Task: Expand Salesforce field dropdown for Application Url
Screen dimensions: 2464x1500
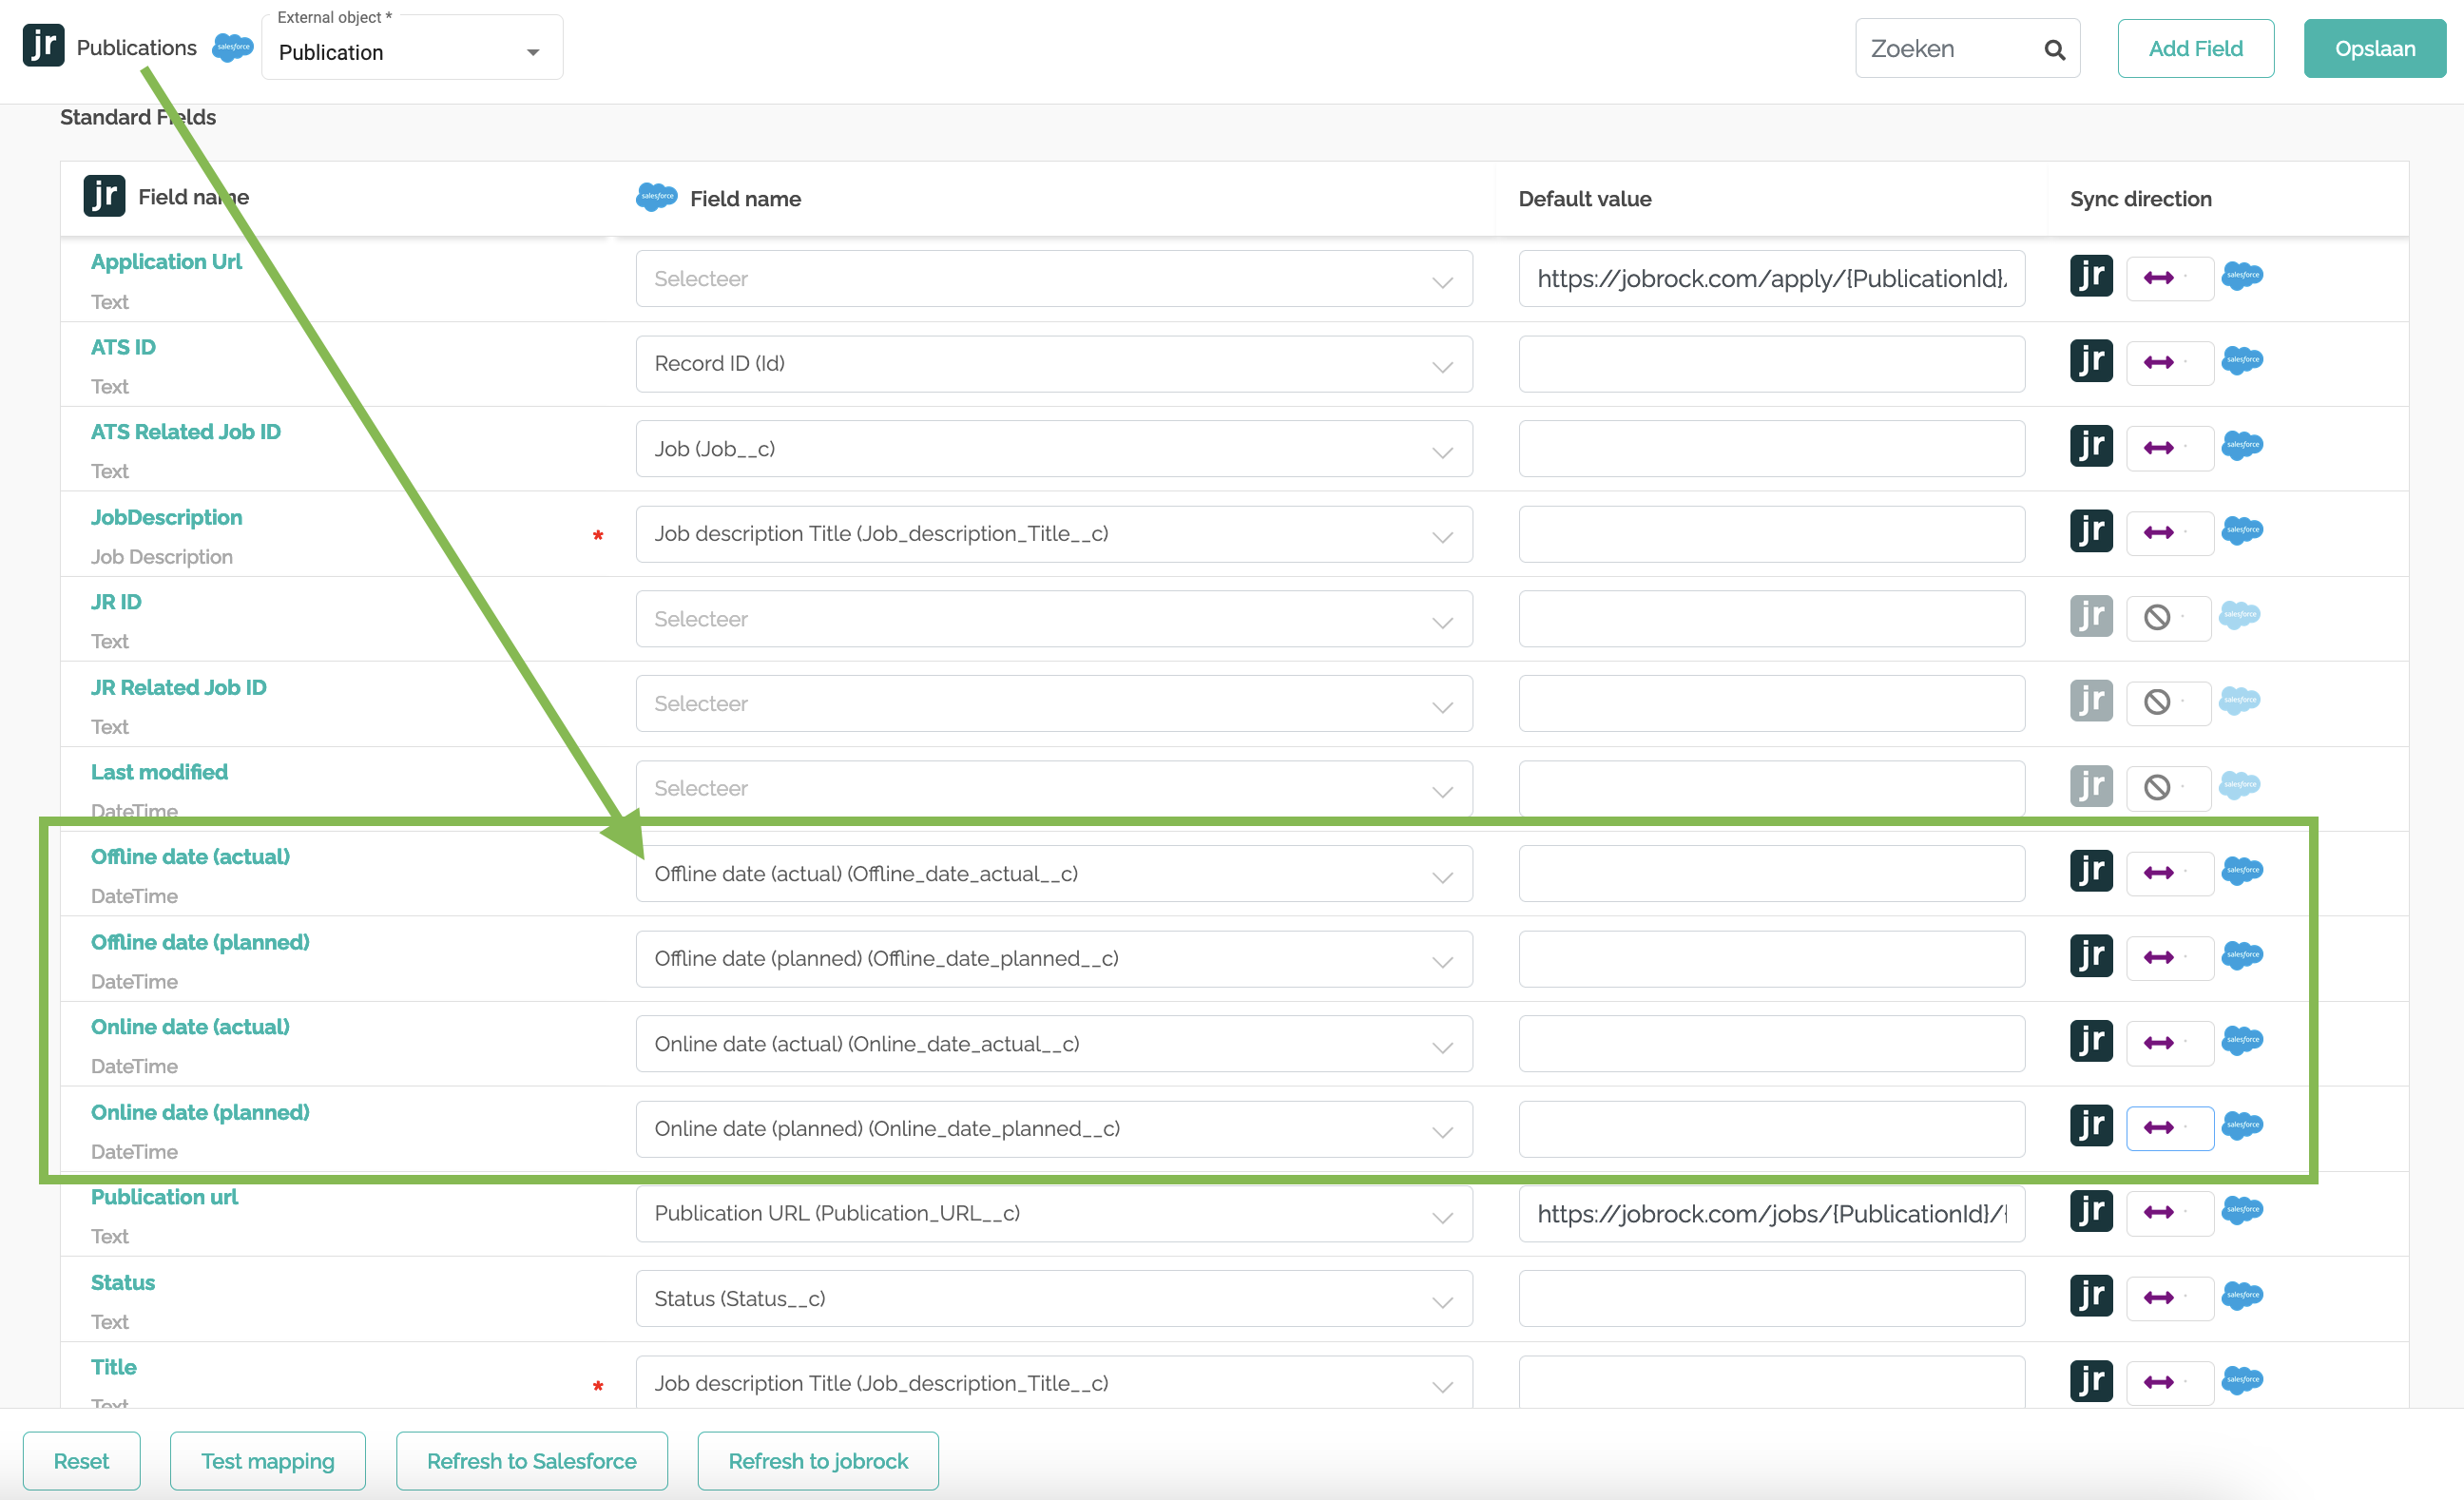Action: point(1053,279)
